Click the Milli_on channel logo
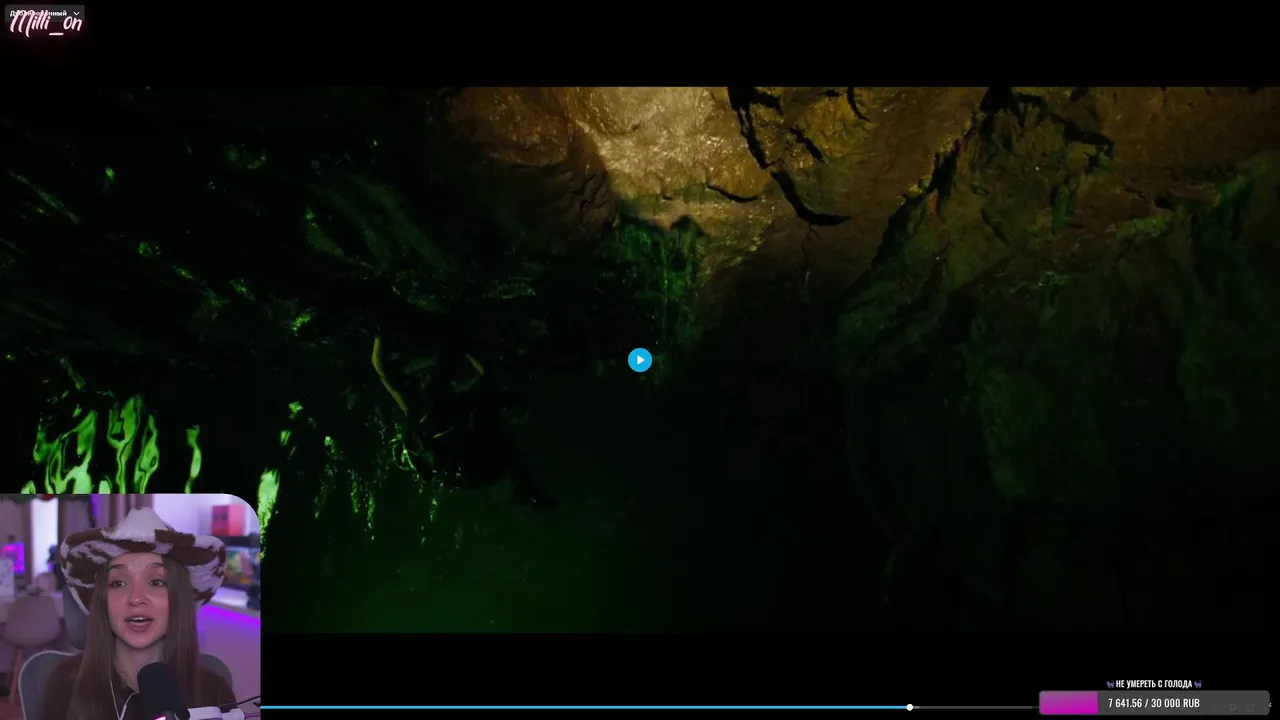Image resolution: width=1280 pixels, height=720 pixels. 46,25
